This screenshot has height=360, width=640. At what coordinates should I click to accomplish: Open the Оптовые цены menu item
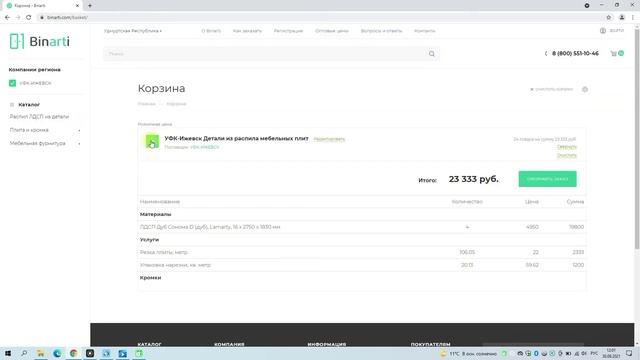(332, 31)
